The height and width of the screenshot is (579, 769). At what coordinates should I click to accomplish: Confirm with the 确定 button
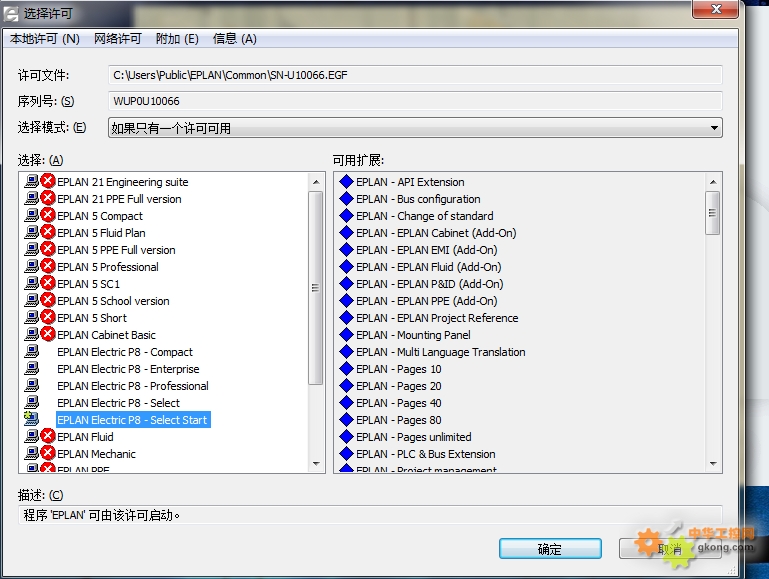point(550,549)
